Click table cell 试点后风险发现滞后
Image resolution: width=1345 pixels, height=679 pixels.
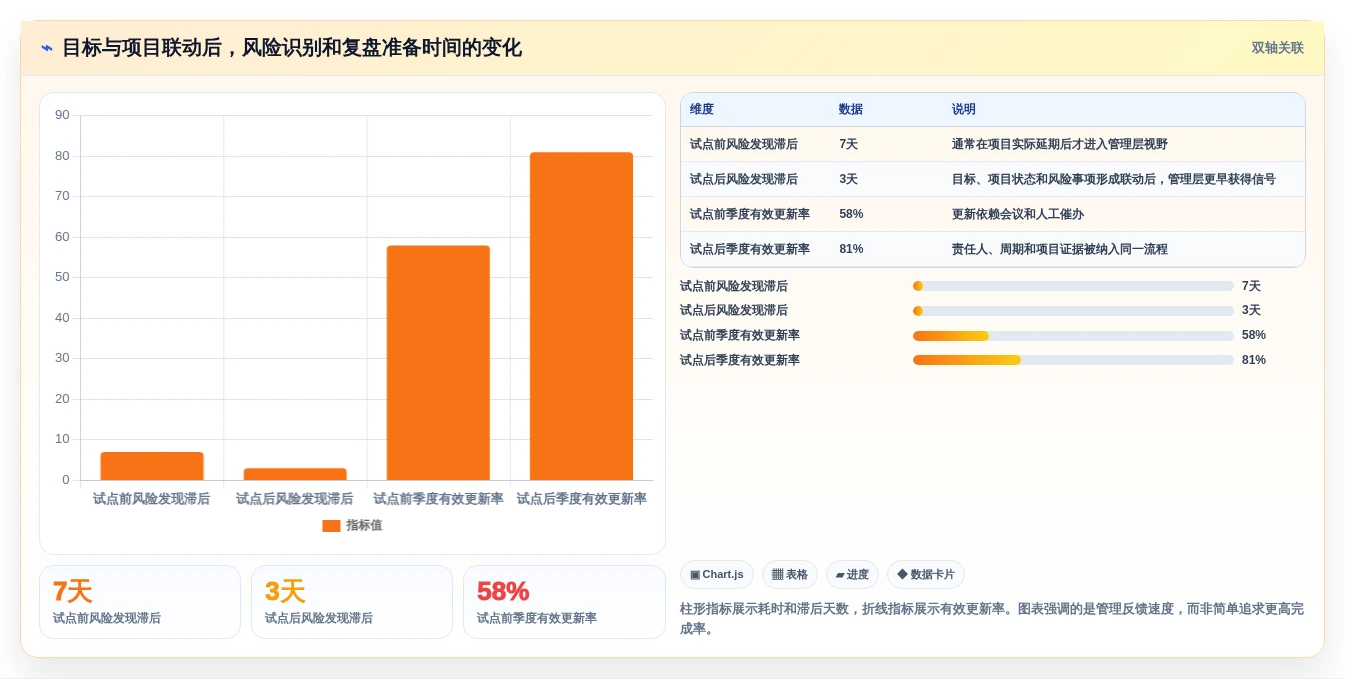coord(744,180)
